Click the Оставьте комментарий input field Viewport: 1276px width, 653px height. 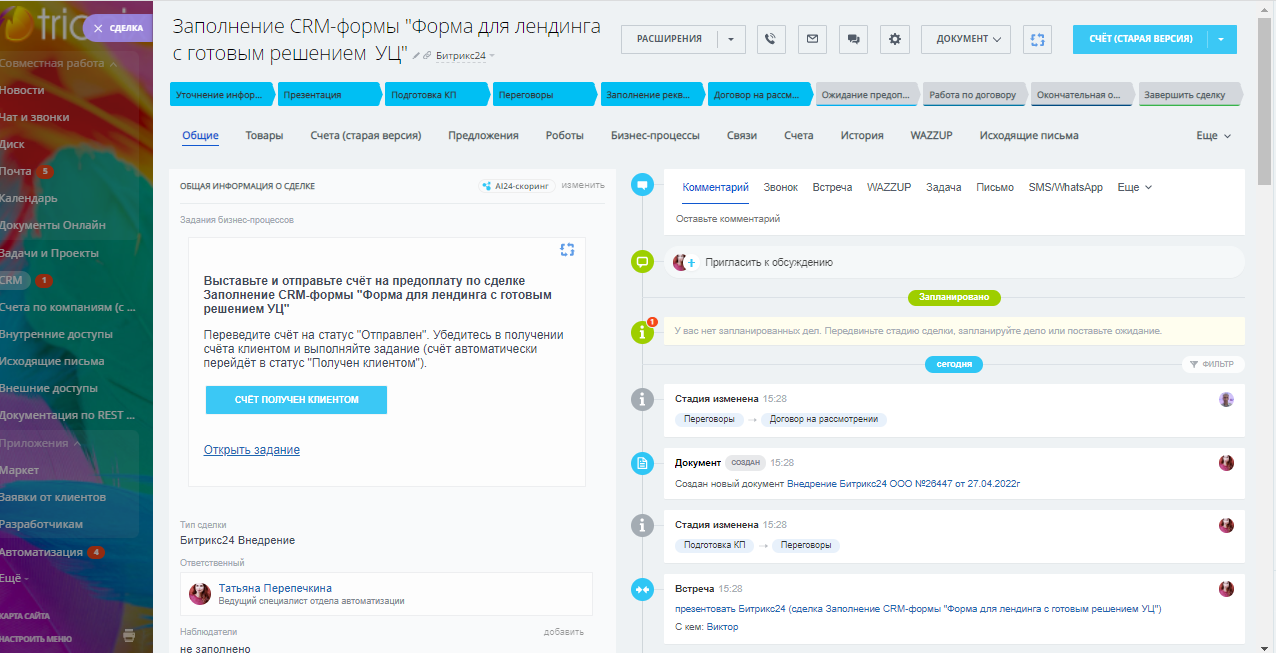coord(900,218)
